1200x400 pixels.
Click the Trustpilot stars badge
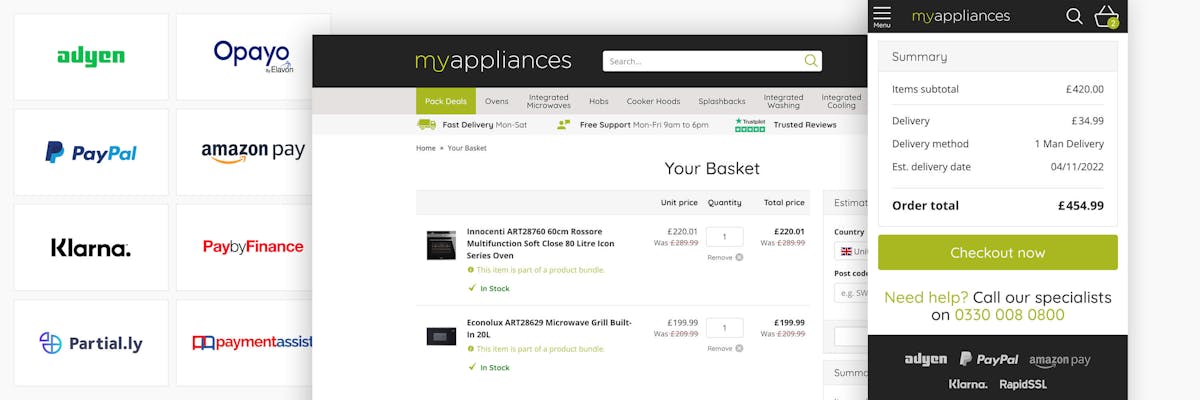(x=750, y=124)
